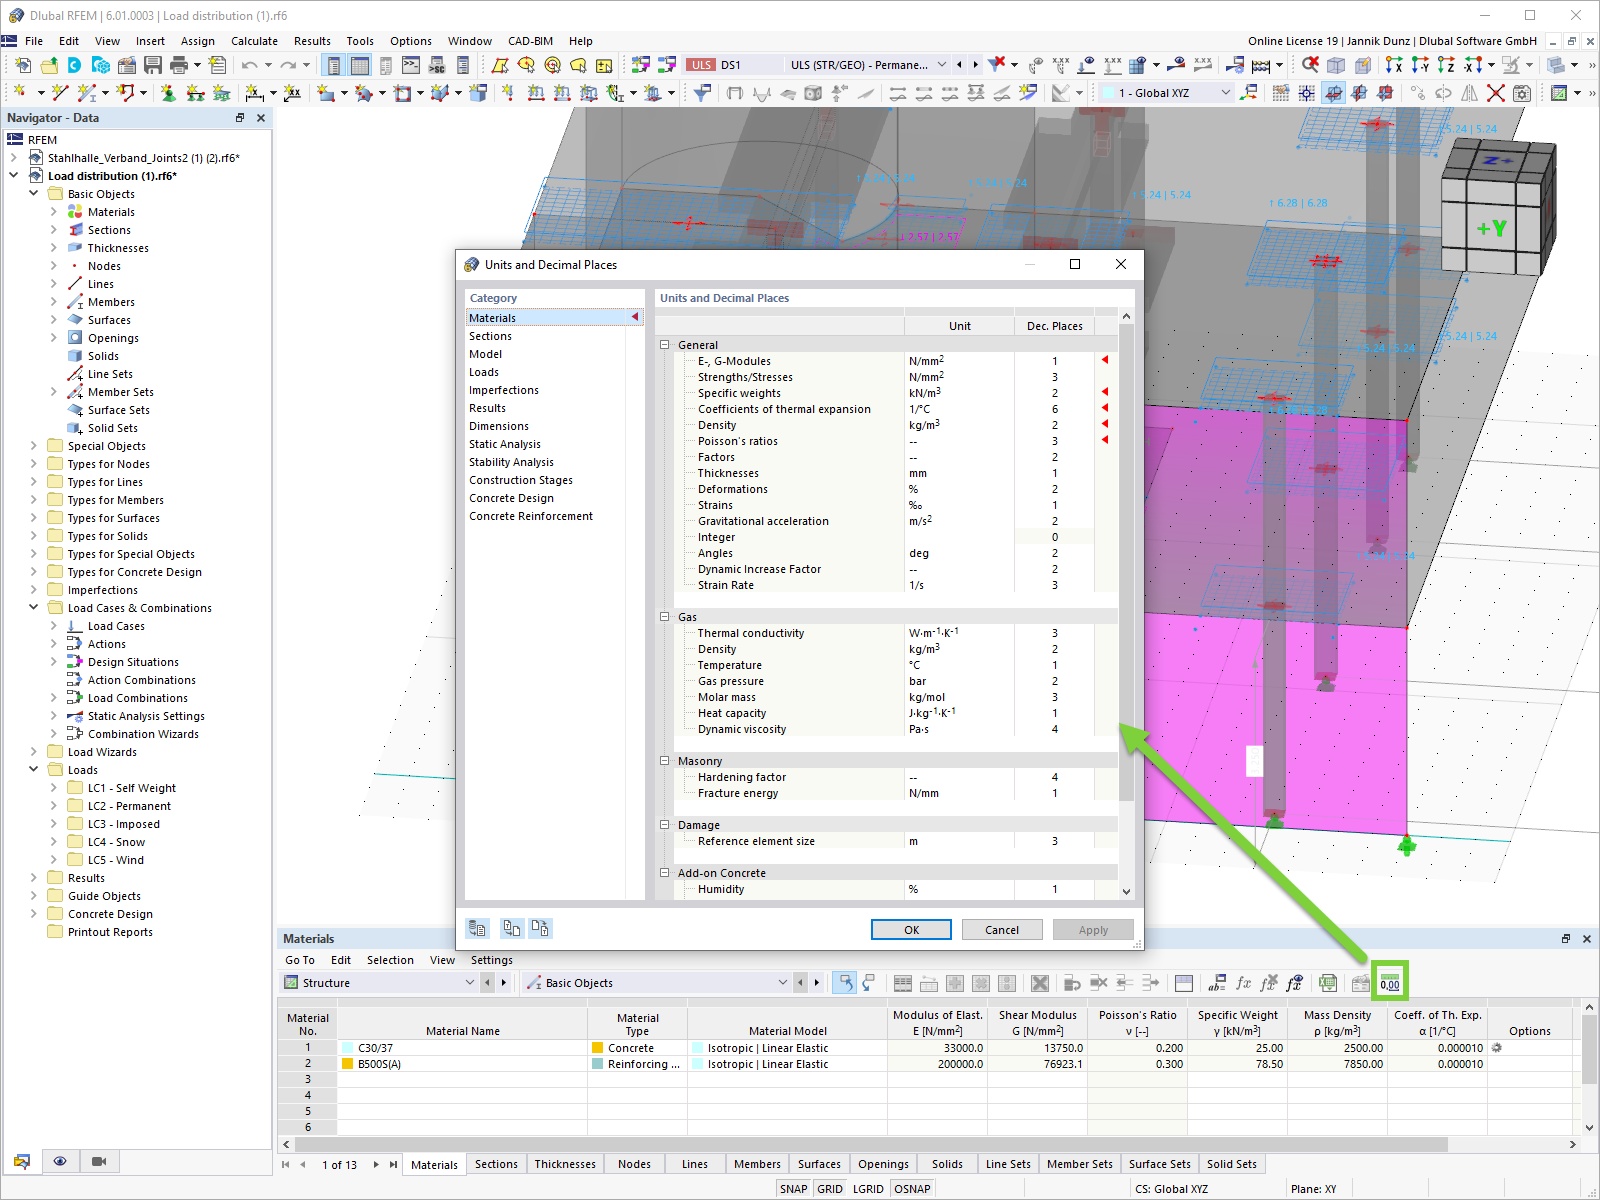Click the undo arrow in main toolbar
Viewport: 1600px width, 1200px height.
249,65
